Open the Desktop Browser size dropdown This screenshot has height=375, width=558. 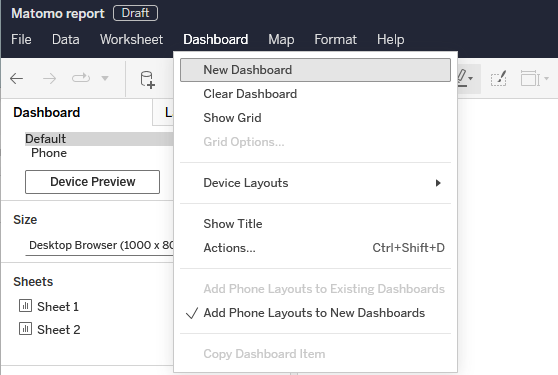tap(99, 245)
